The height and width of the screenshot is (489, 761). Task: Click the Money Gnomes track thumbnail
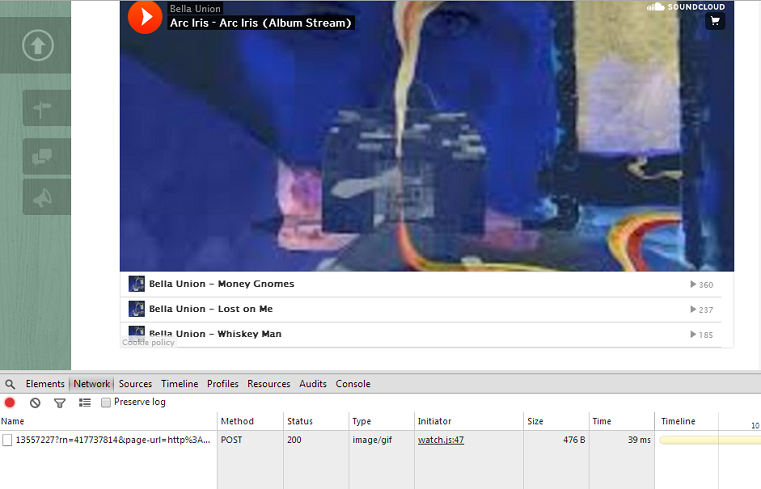pos(136,284)
